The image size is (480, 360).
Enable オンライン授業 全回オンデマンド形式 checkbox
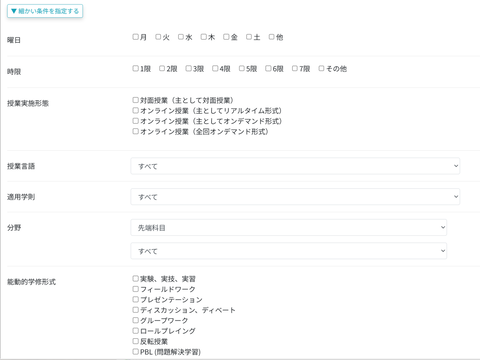pos(135,131)
